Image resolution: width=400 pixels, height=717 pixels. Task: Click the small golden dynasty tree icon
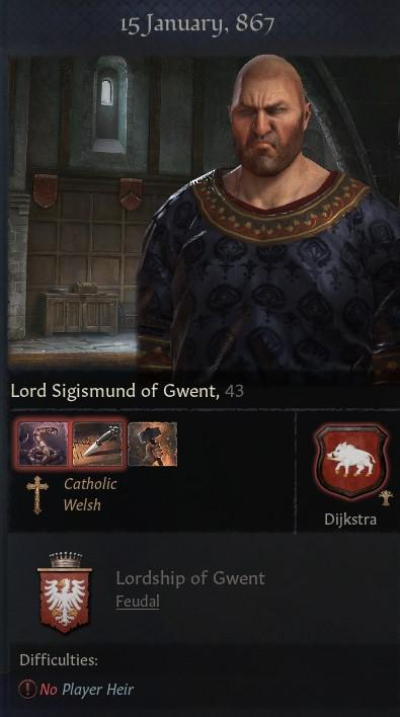point(385,498)
